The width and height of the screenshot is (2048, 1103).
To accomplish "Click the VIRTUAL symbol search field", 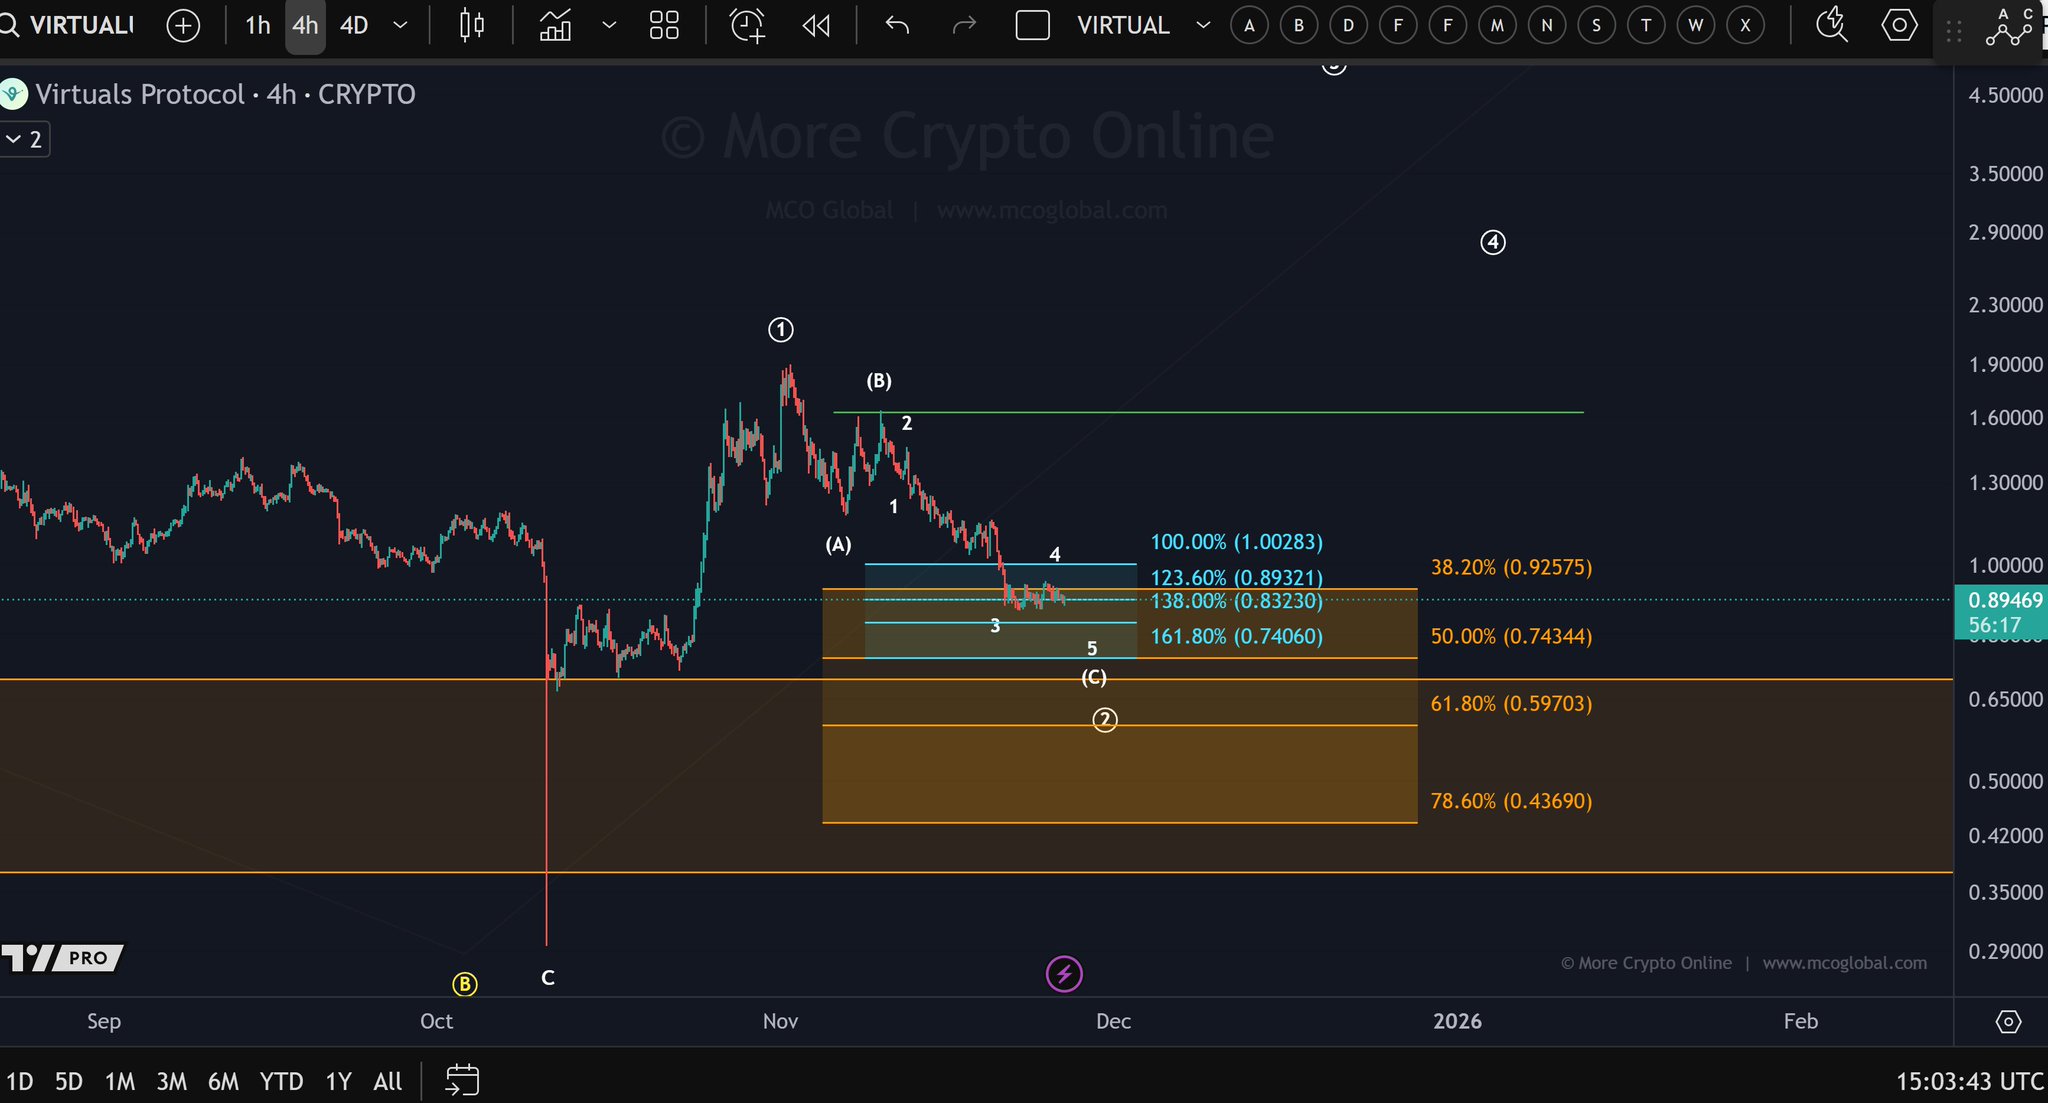I will 80,25.
